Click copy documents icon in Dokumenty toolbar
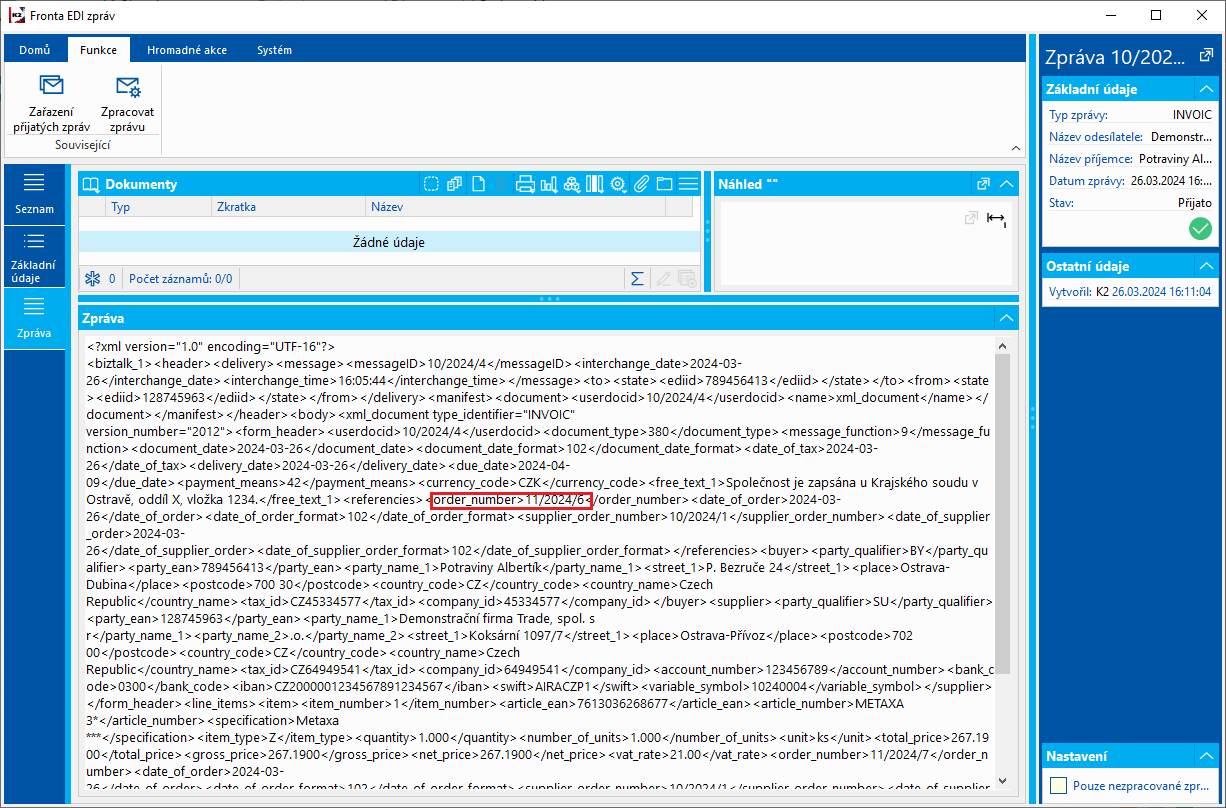1226x808 pixels. point(455,184)
